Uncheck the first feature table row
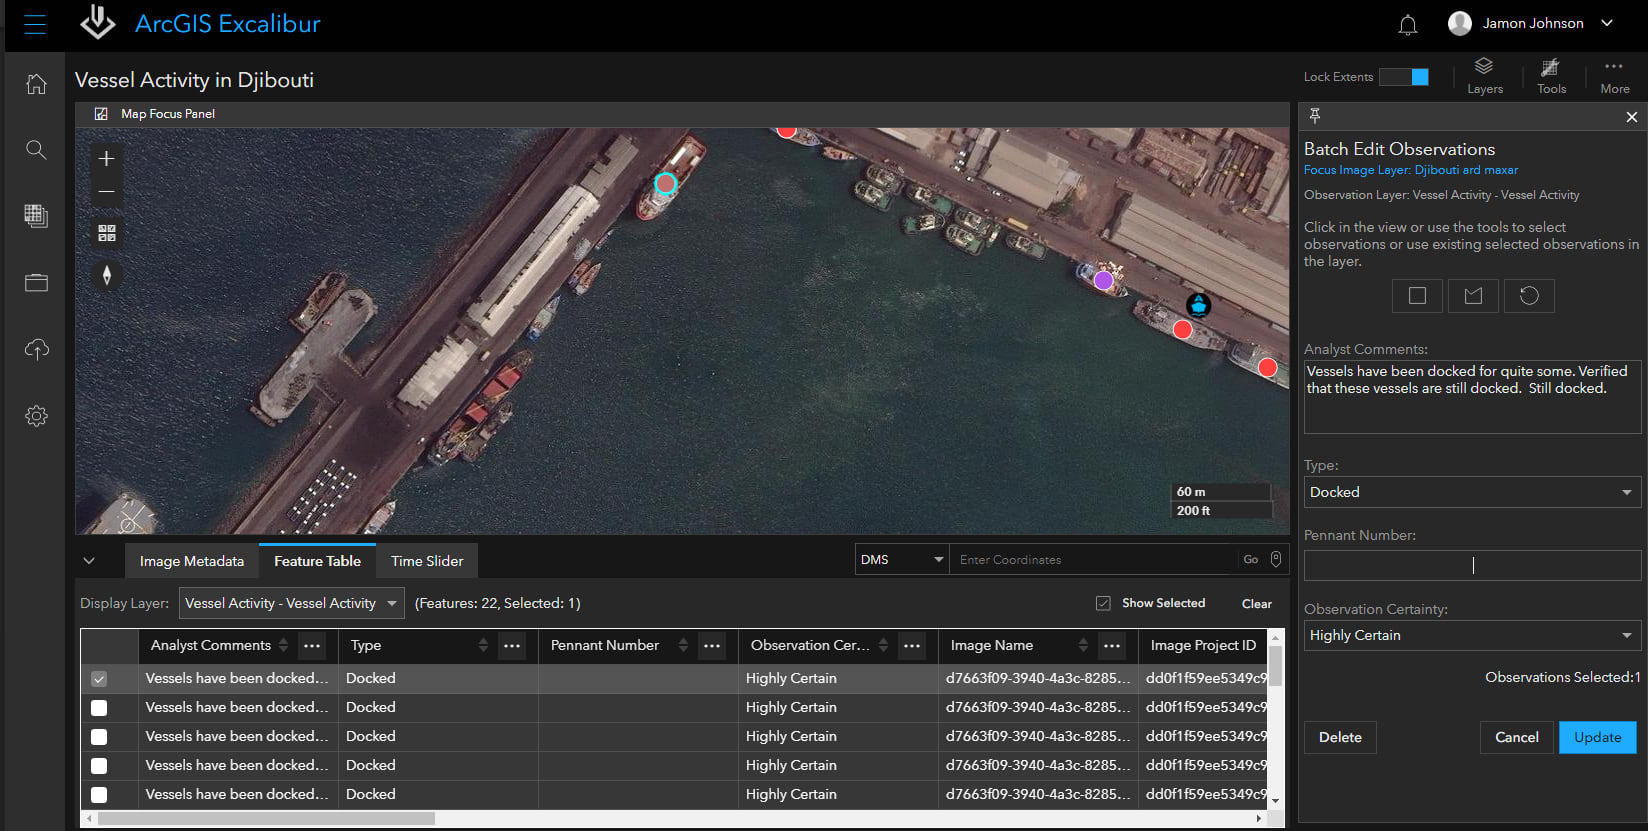This screenshot has width=1648, height=831. click(x=99, y=679)
